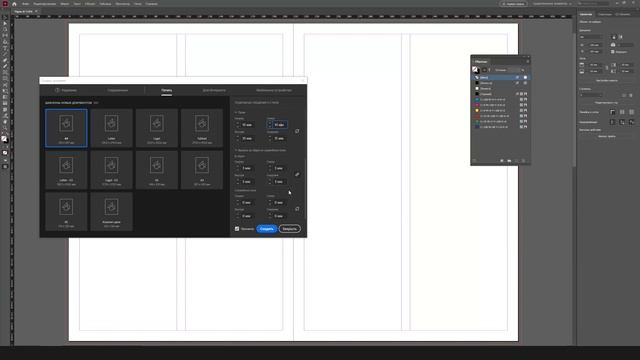Select the Rectangle tool
This screenshot has width=640, height=360.
[5, 79]
